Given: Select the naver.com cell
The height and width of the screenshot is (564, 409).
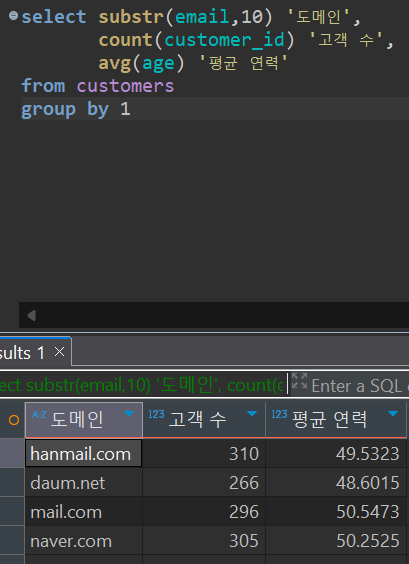Looking at the screenshot, I should coord(84,541).
